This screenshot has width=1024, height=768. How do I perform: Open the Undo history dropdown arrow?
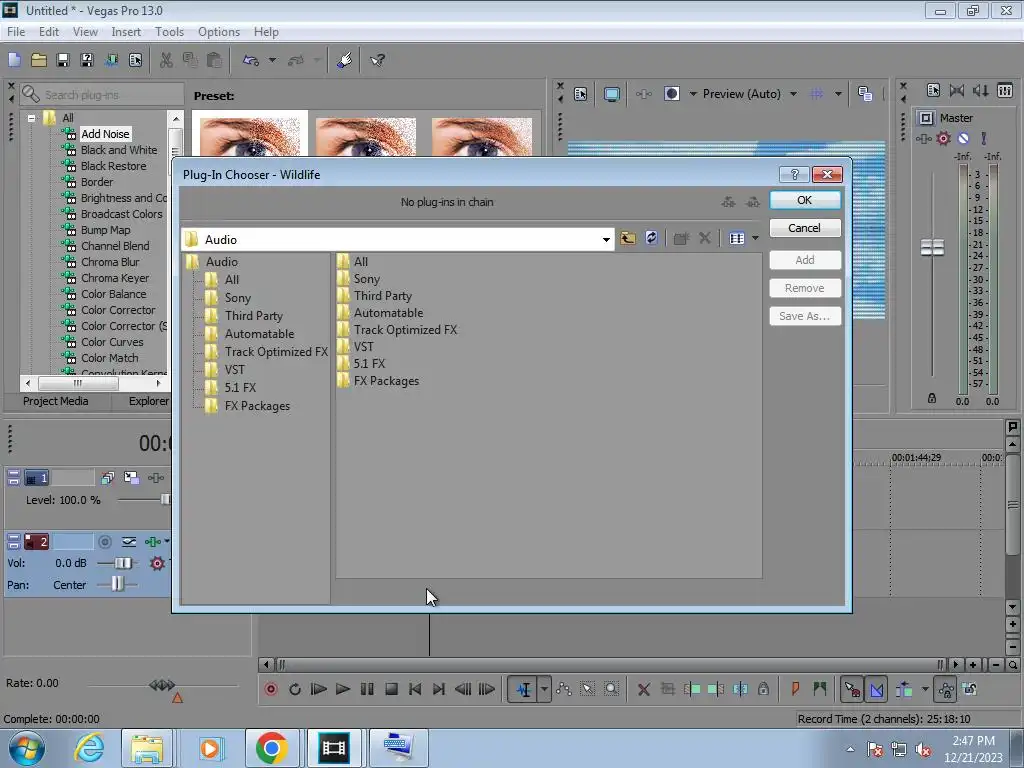click(272, 61)
